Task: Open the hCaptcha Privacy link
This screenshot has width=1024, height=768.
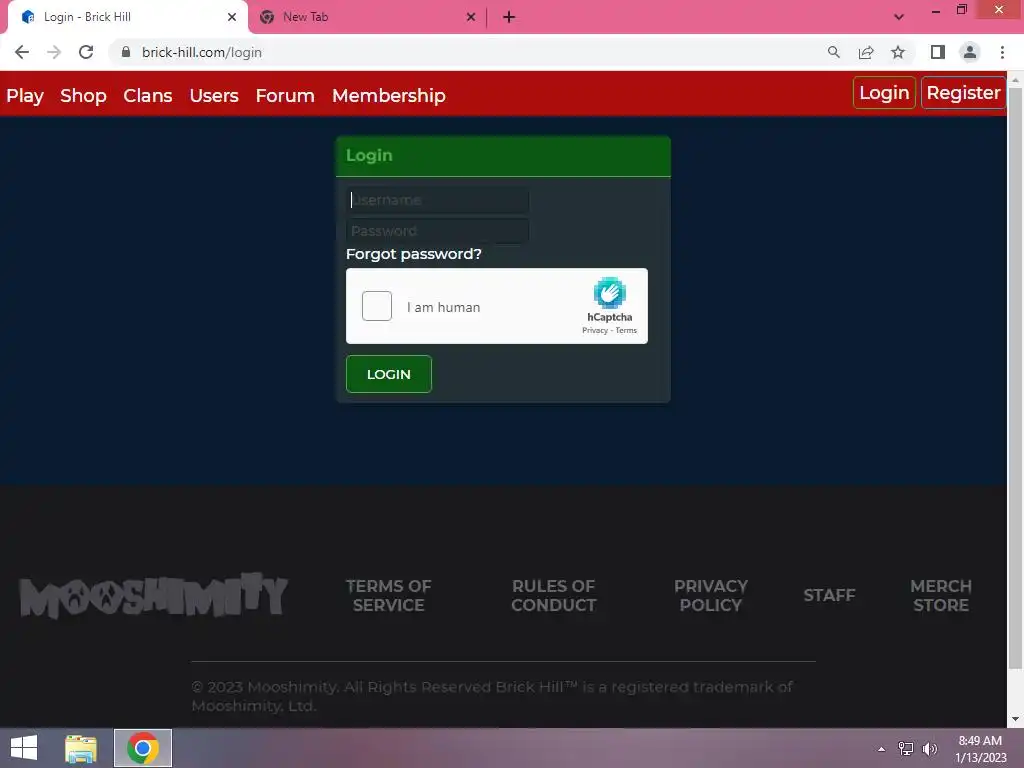Action: coord(594,330)
